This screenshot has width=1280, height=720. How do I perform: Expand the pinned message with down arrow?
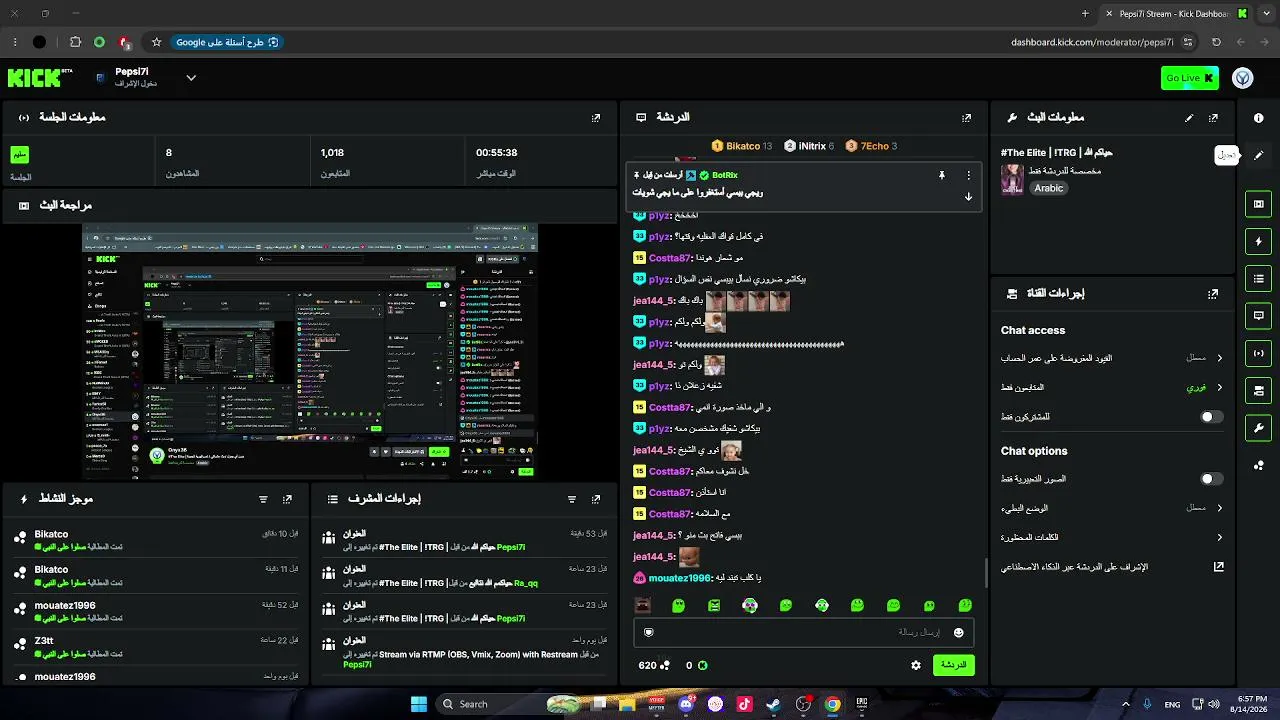pos(968,196)
